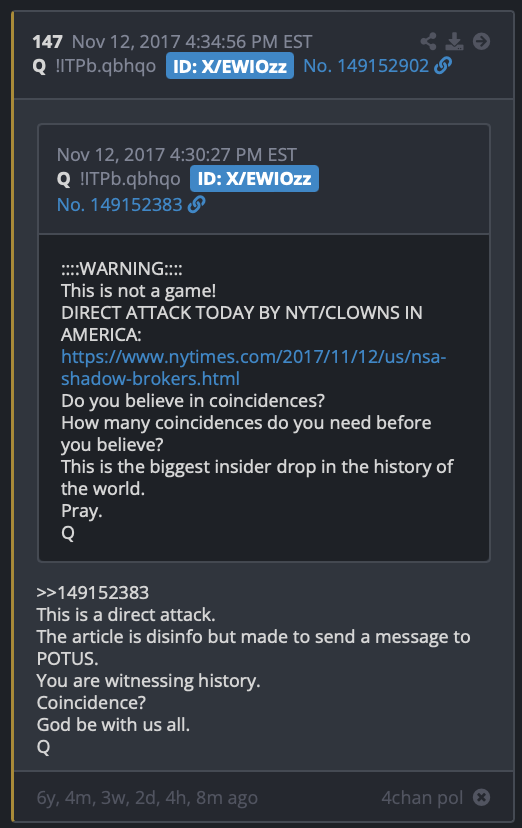Click the ID: X/EWIOzz badge in the main header
Image resolution: width=522 pixels, height=828 pixels.
pyautogui.click(x=230, y=66)
